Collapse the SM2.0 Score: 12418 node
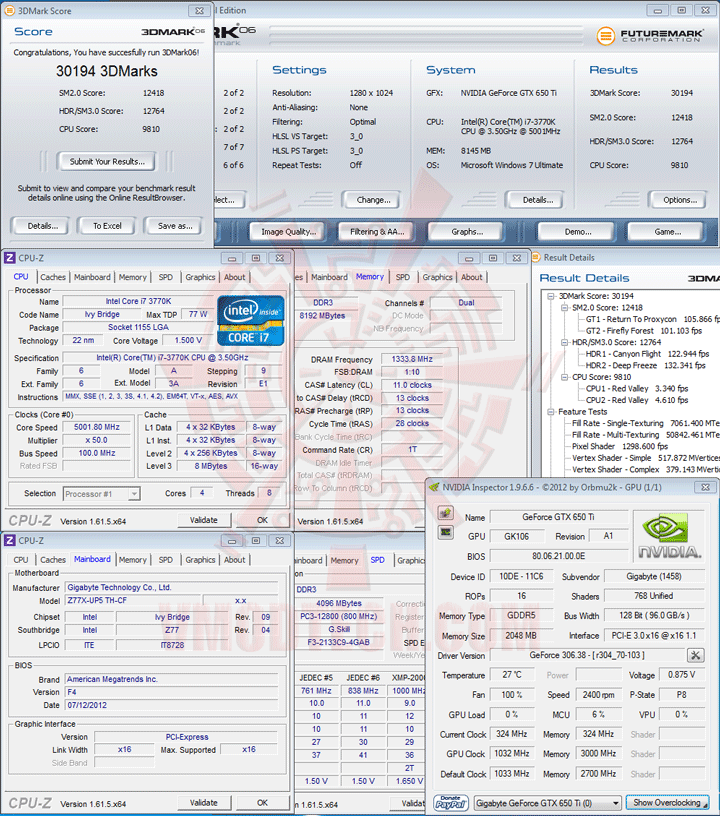The image size is (720, 816). click(564, 308)
